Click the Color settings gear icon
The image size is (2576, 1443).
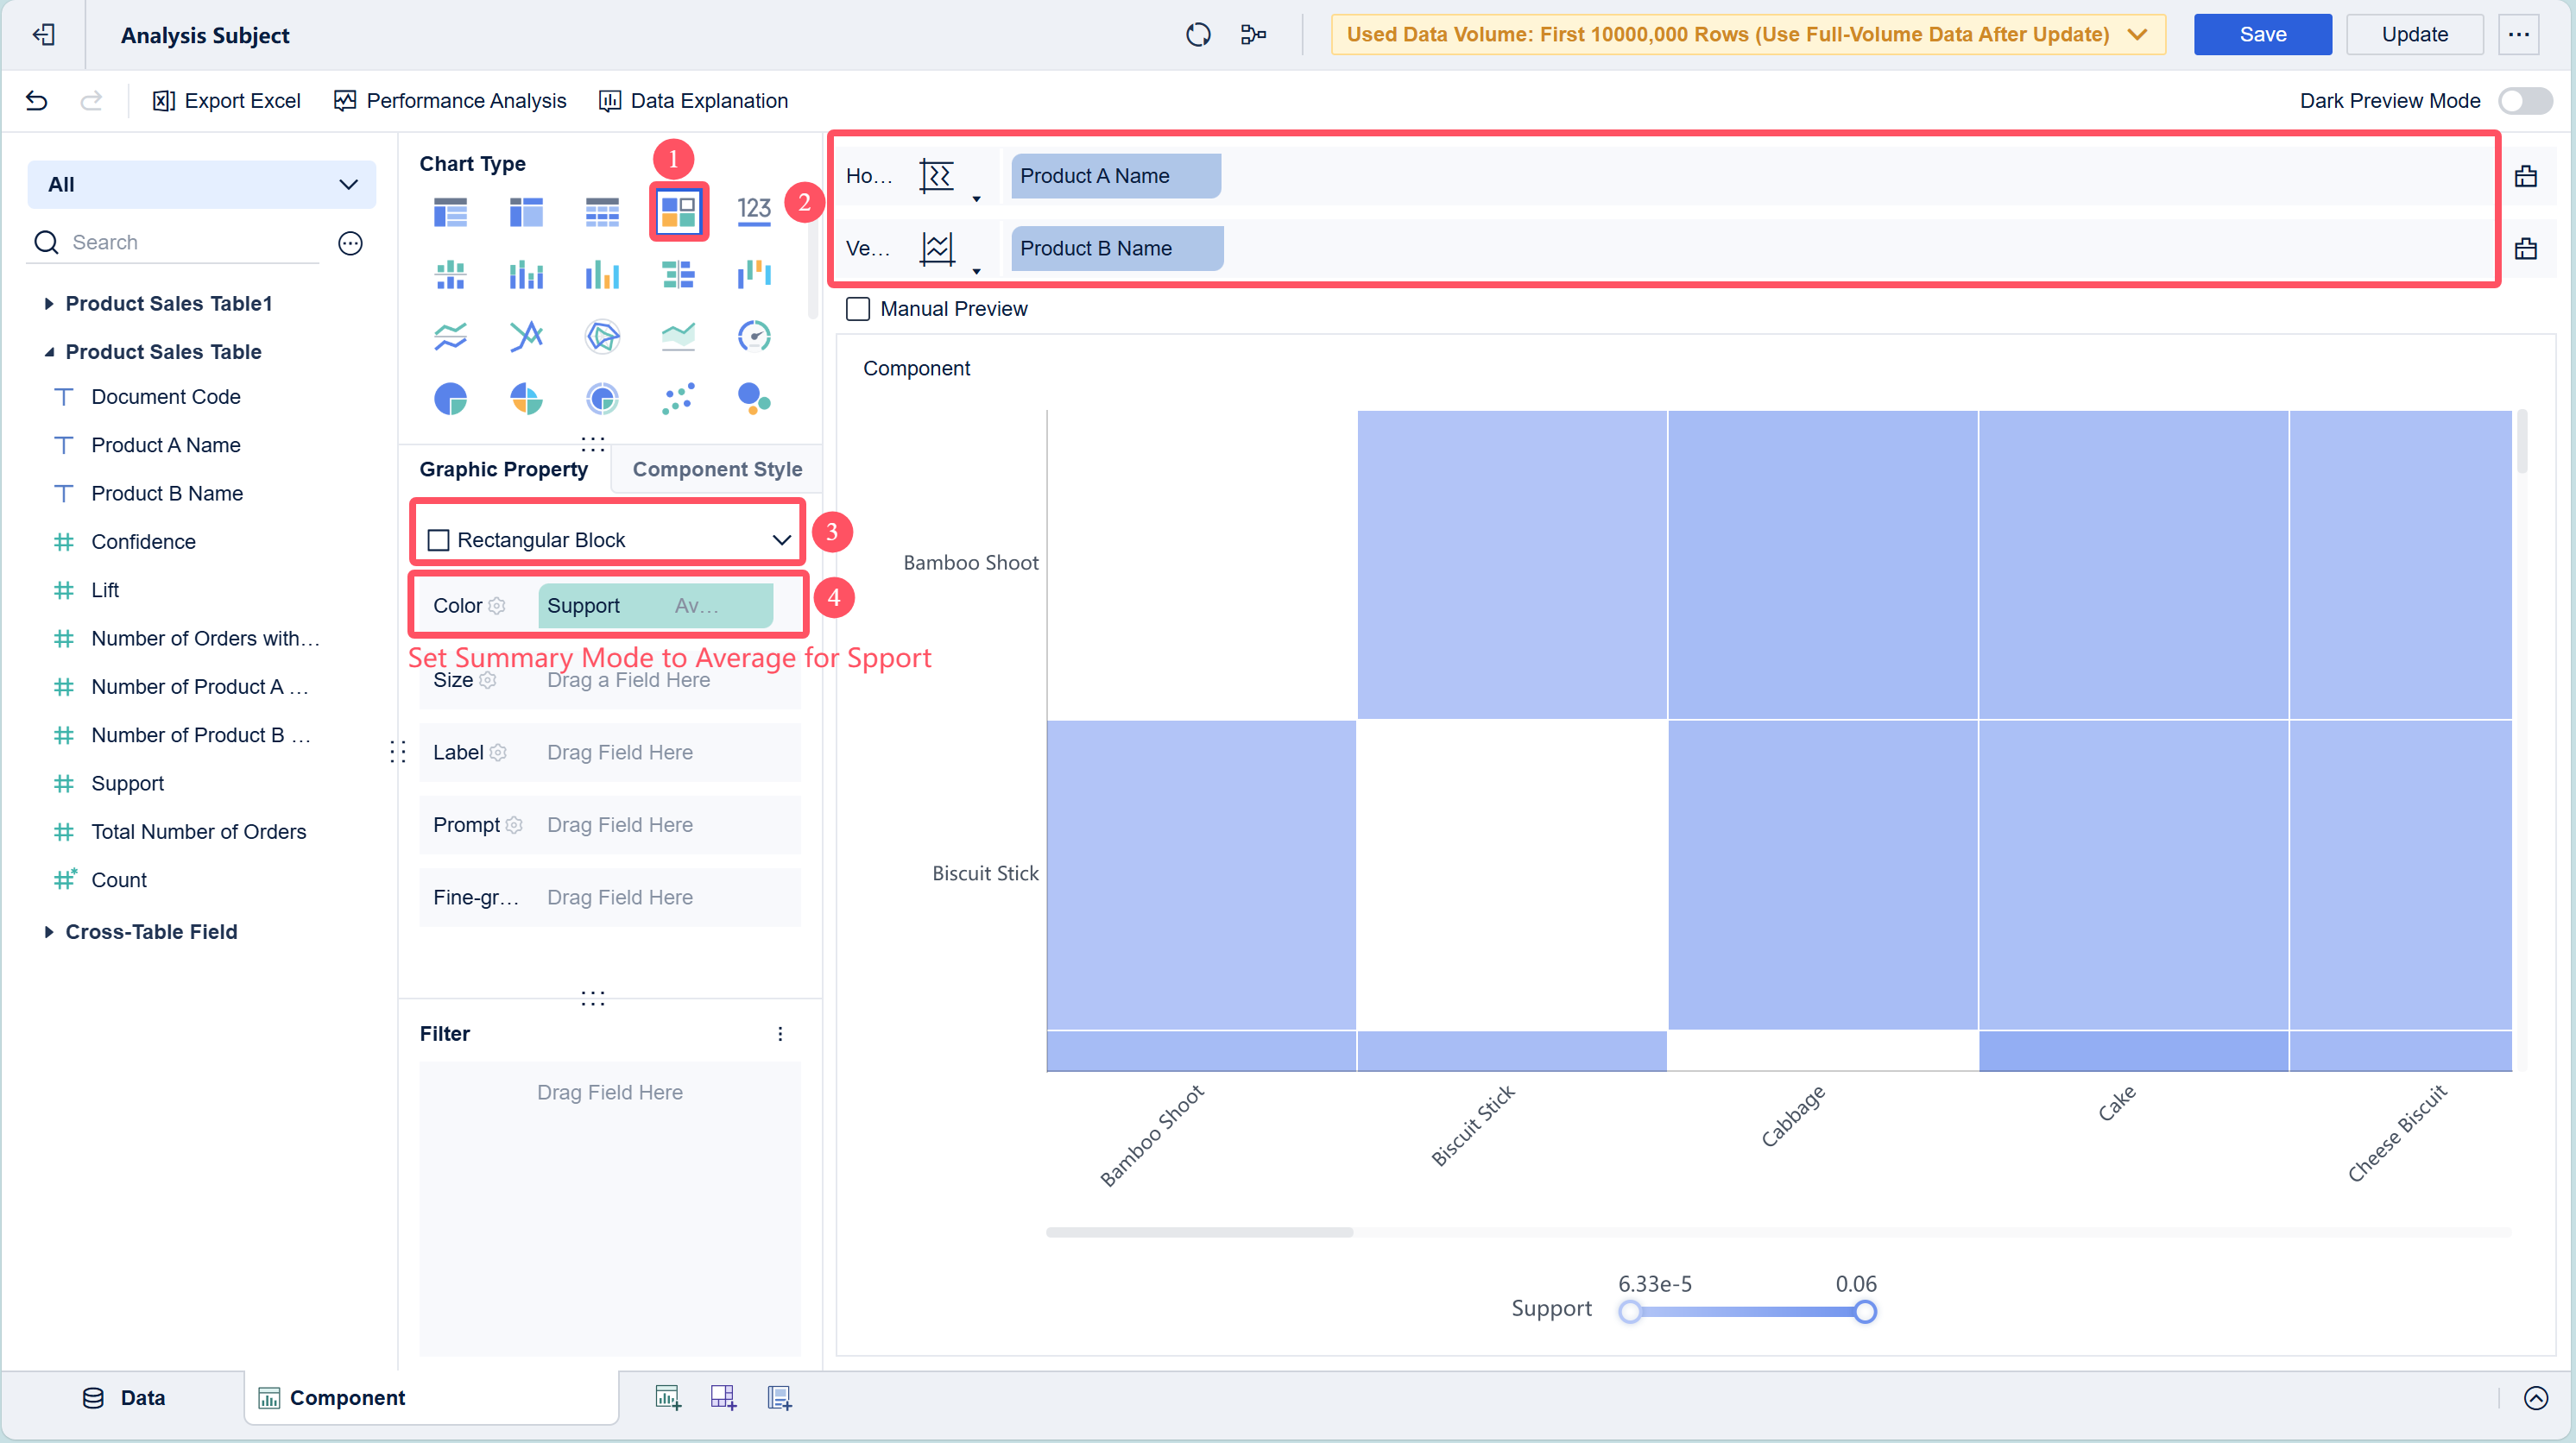point(497,606)
